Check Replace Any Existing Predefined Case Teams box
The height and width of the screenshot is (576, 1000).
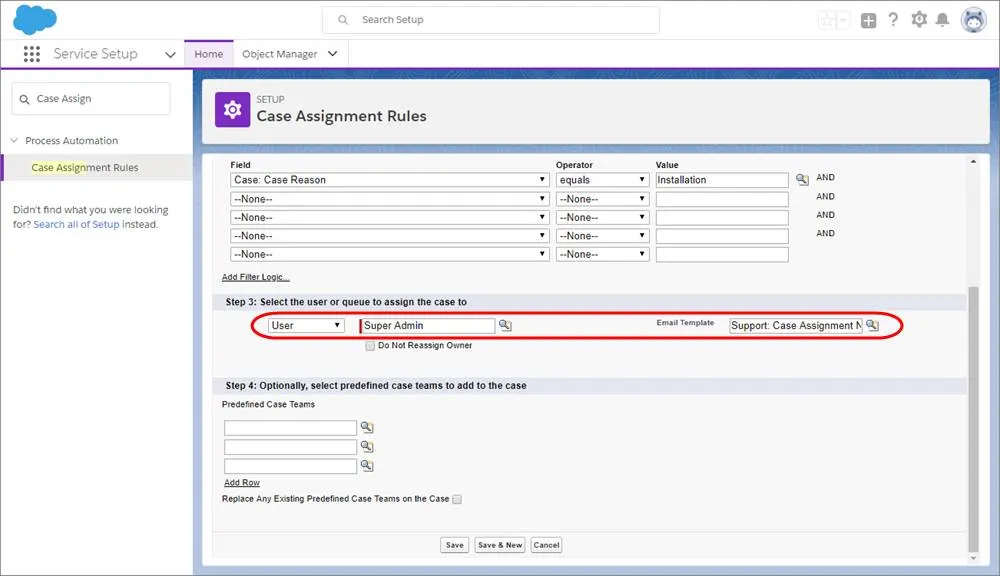457,499
